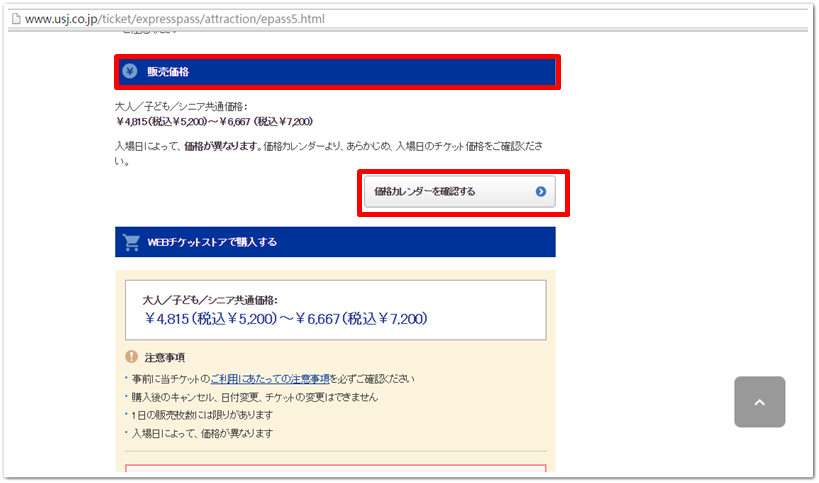Click the yen icon in the 販売価格 header

pos(130,71)
